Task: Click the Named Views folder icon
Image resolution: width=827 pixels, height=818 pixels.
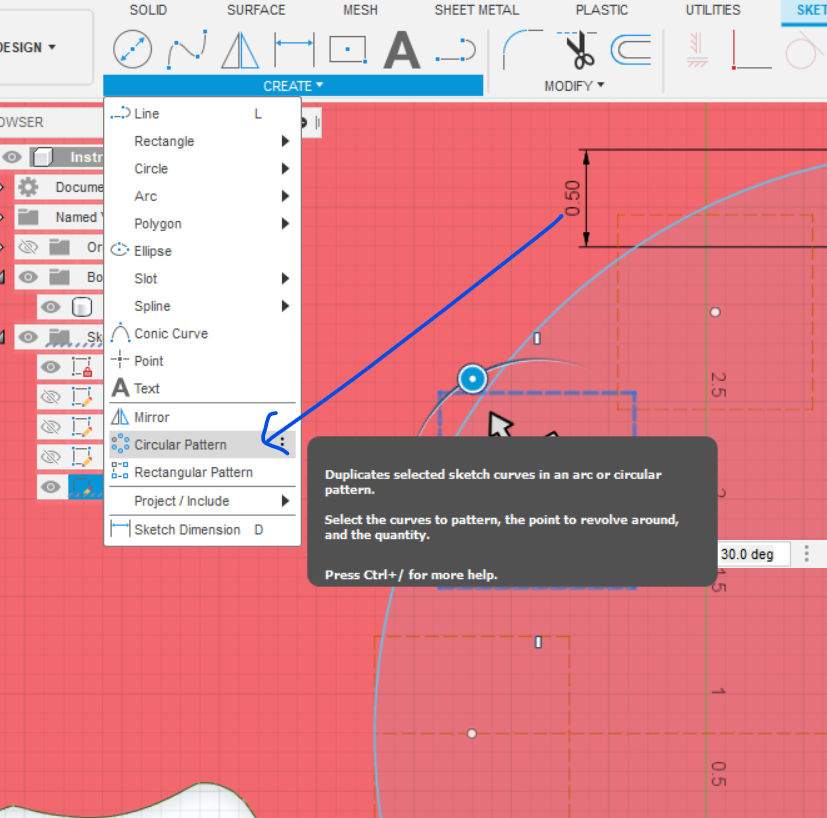Action: 28,217
